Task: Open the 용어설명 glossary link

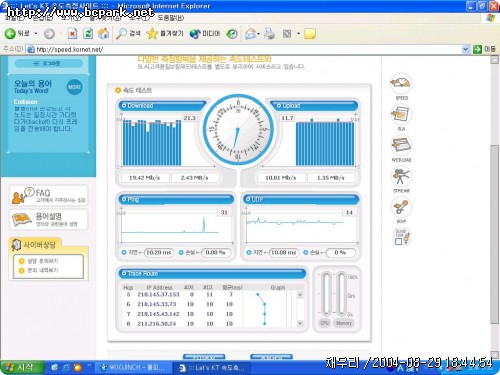Action: click(x=49, y=219)
